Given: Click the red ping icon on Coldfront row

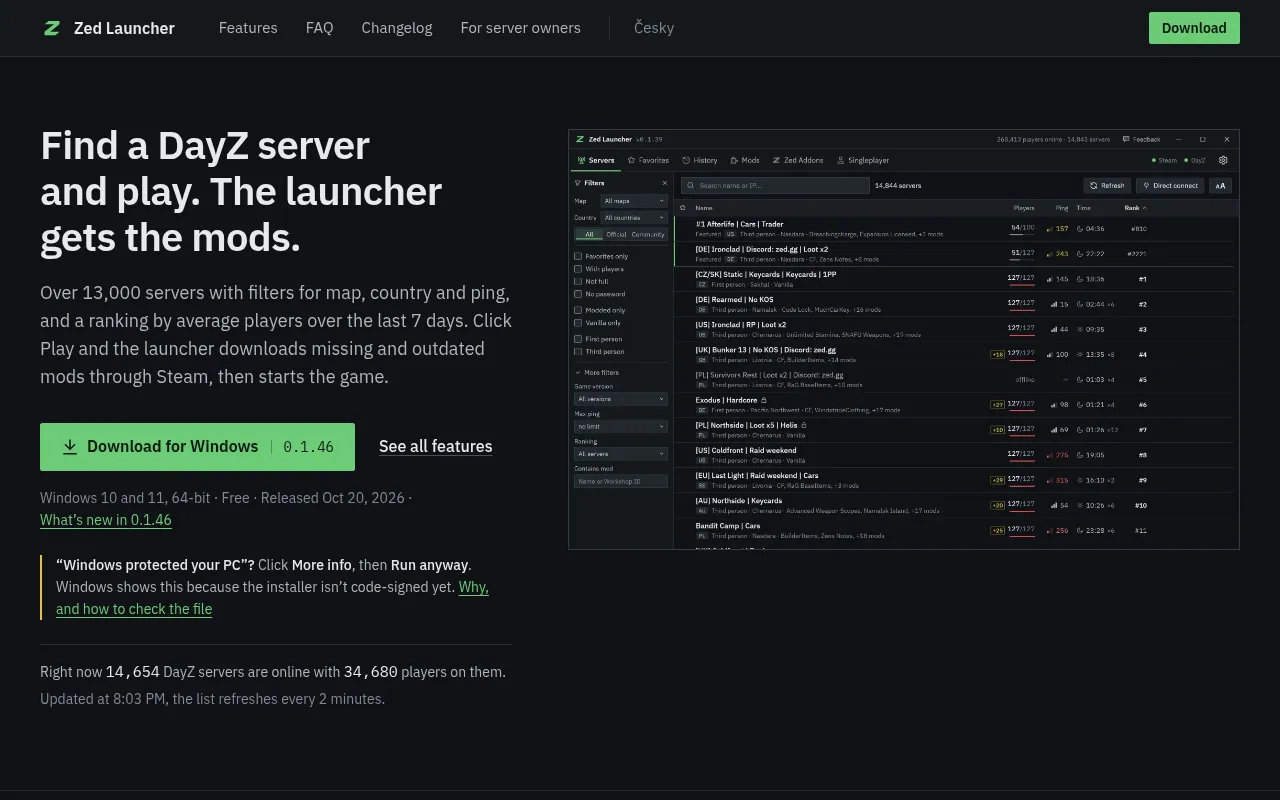Looking at the screenshot, I should pos(1049,455).
